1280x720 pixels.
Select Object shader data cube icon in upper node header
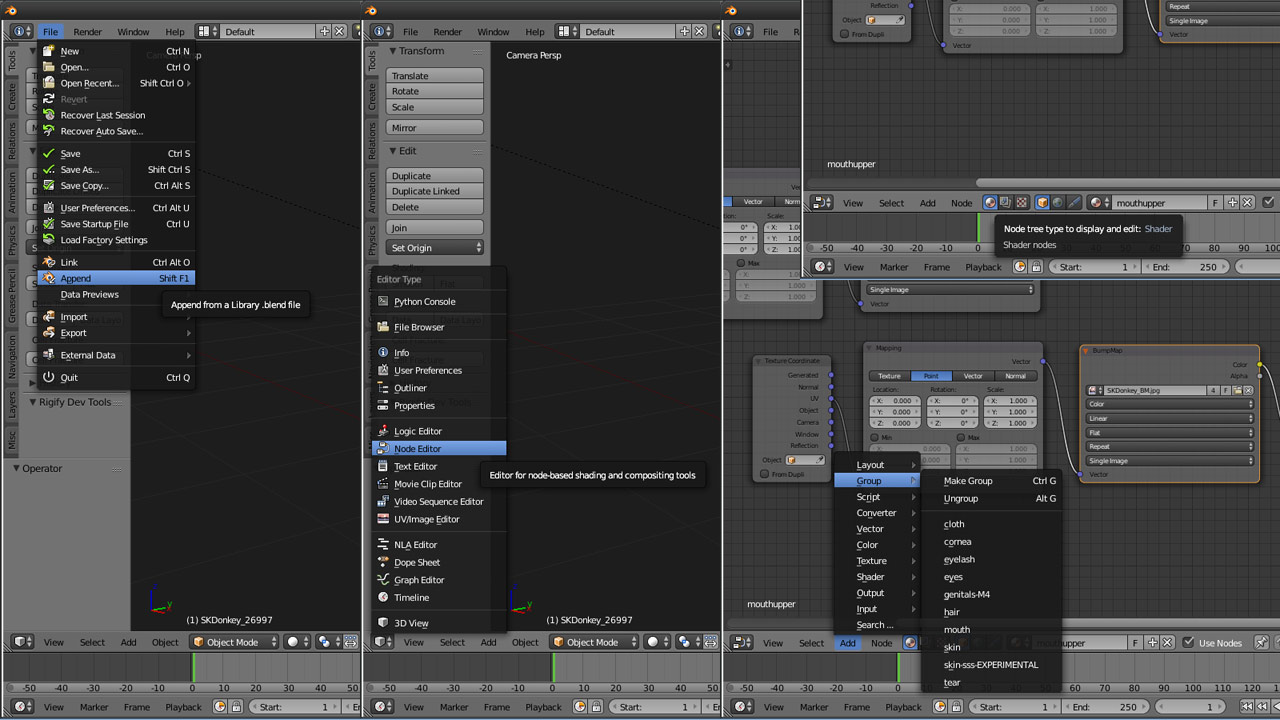point(1042,202)
